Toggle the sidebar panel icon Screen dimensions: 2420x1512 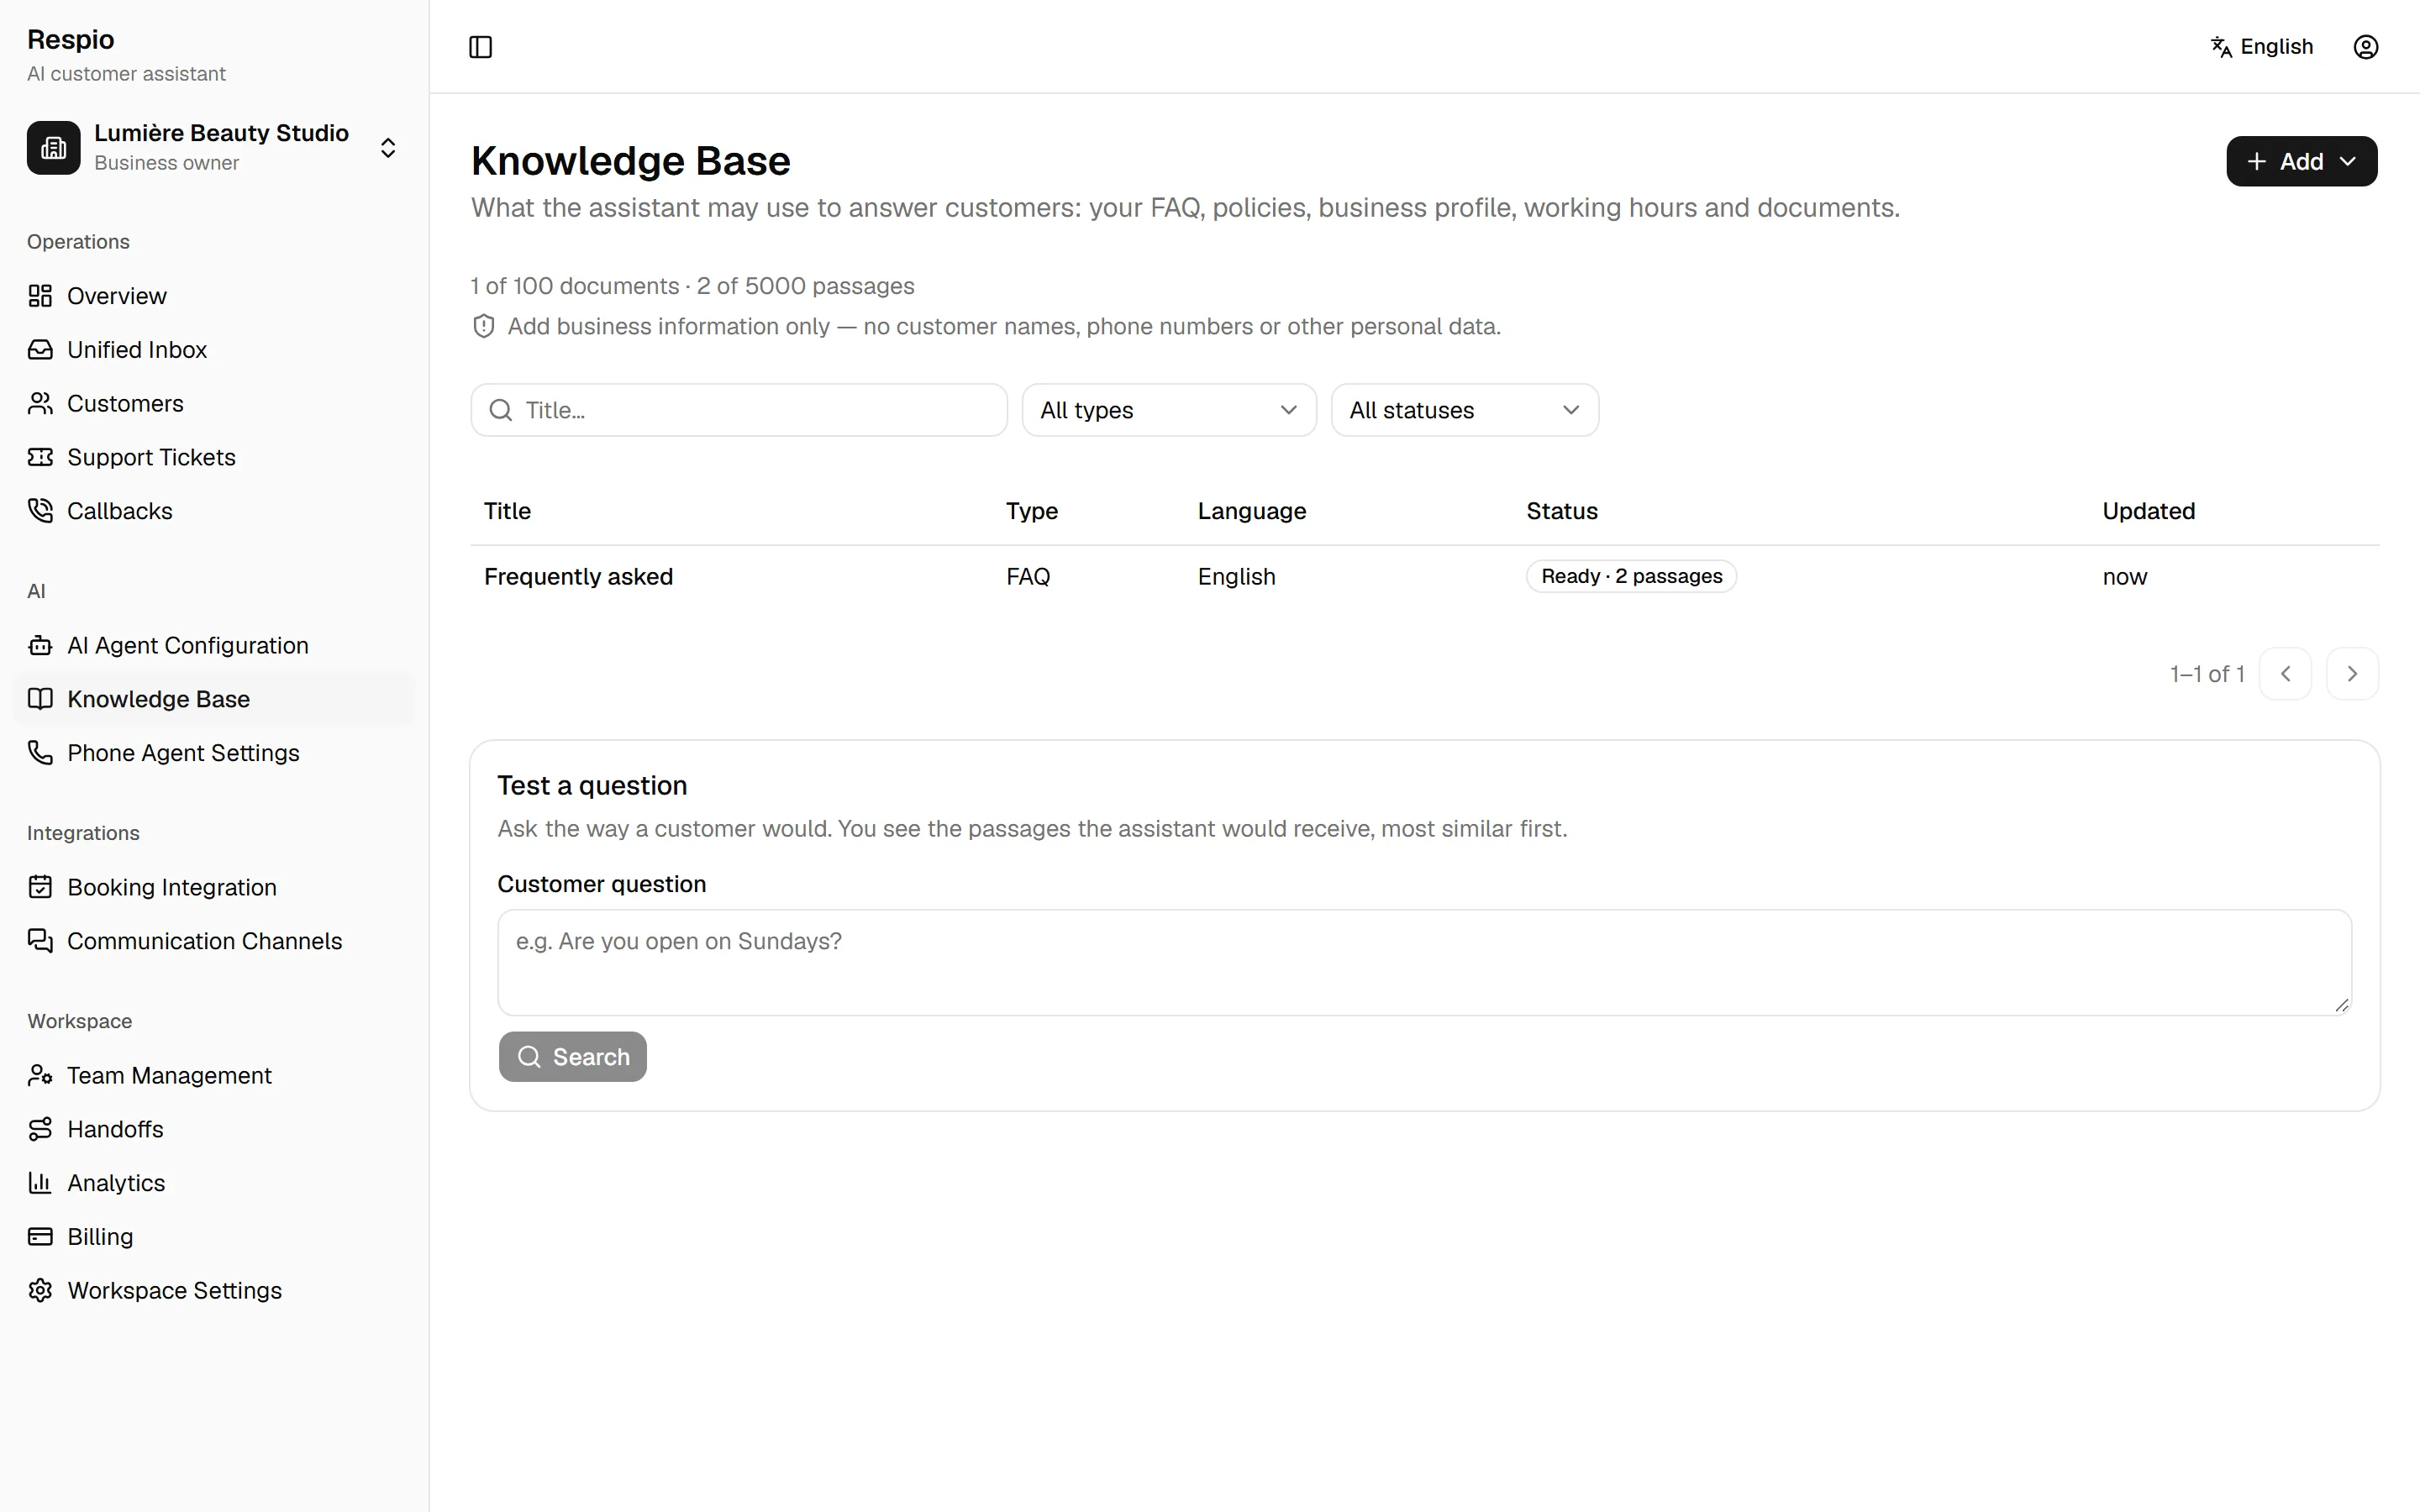click(481, 47)
